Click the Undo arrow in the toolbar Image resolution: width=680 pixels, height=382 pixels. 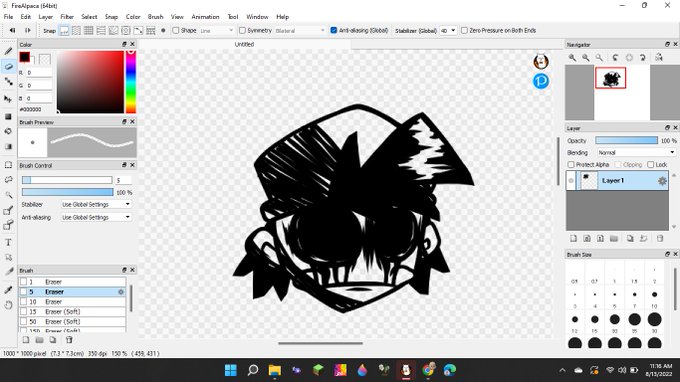(x=13, y=30)
